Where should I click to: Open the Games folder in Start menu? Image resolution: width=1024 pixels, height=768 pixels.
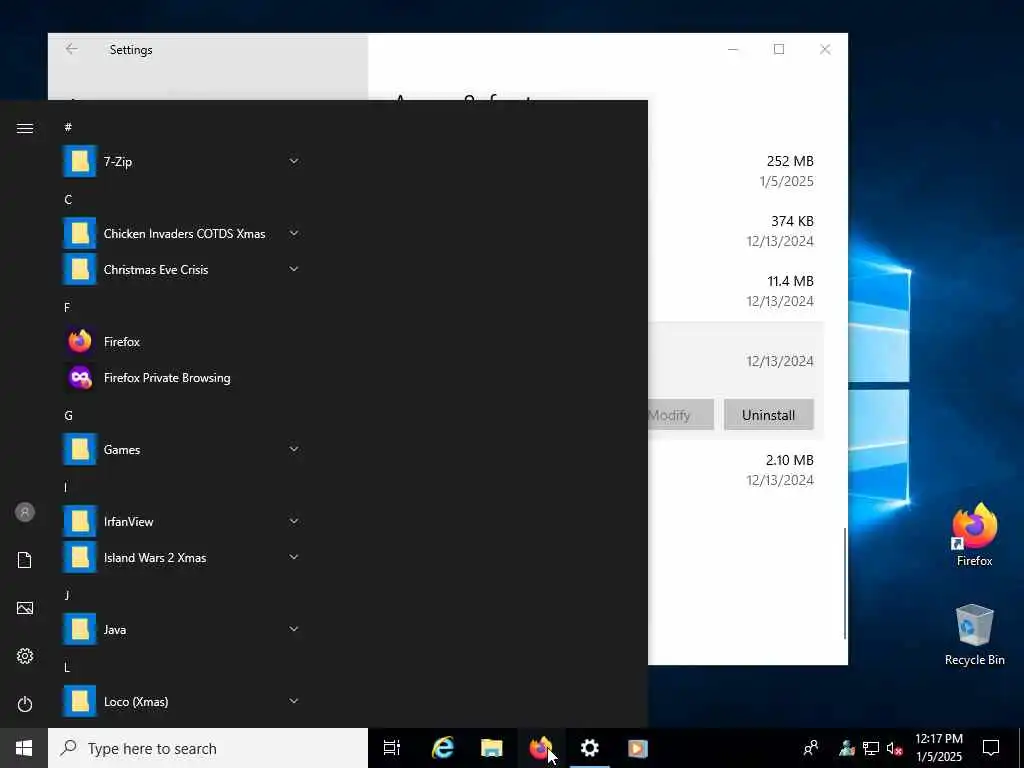click(181, 449)
